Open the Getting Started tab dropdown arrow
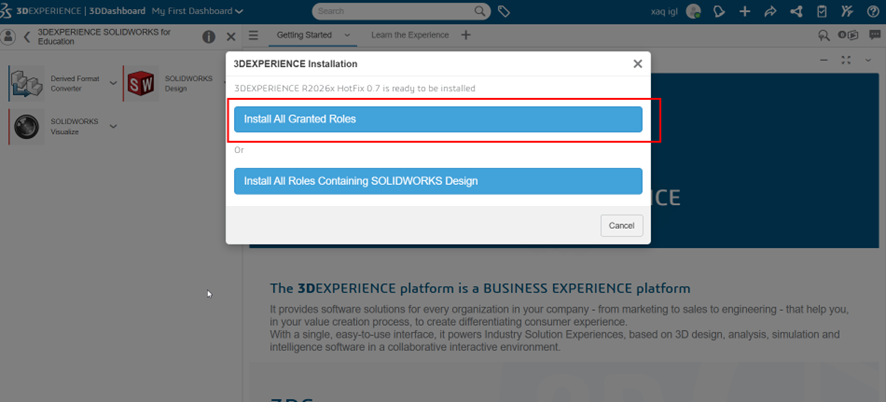Screen dimensions: 886x402 tap(347, 35)
